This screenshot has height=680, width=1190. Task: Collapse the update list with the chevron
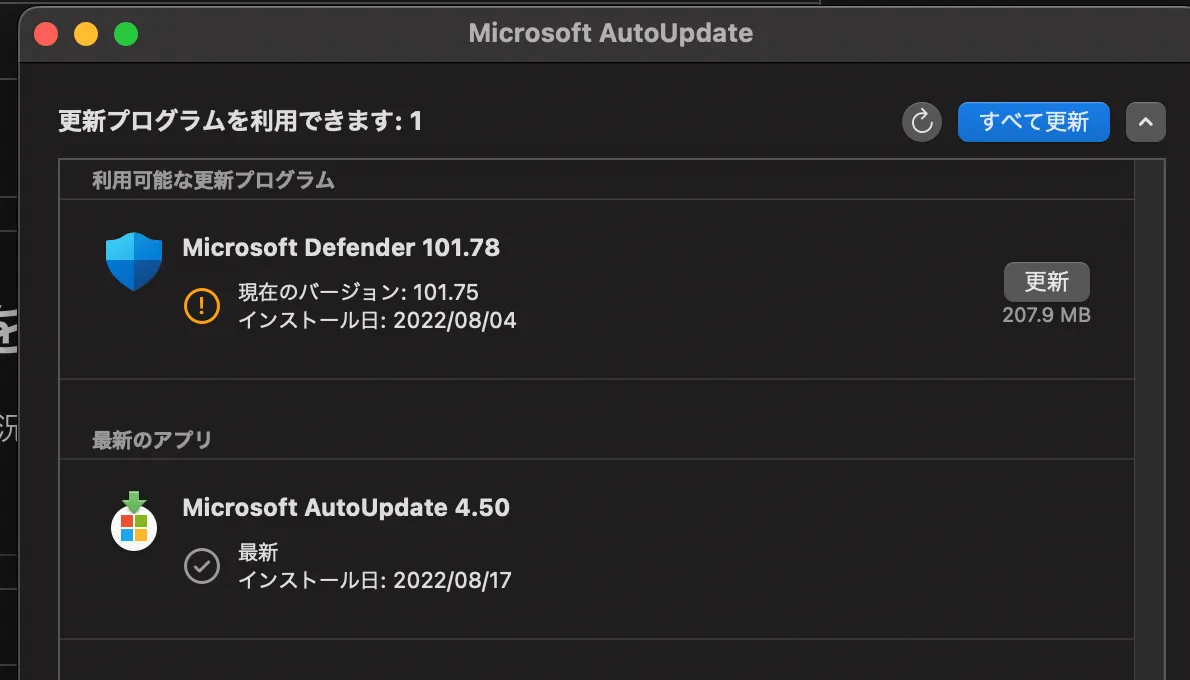pos(1146,122)
